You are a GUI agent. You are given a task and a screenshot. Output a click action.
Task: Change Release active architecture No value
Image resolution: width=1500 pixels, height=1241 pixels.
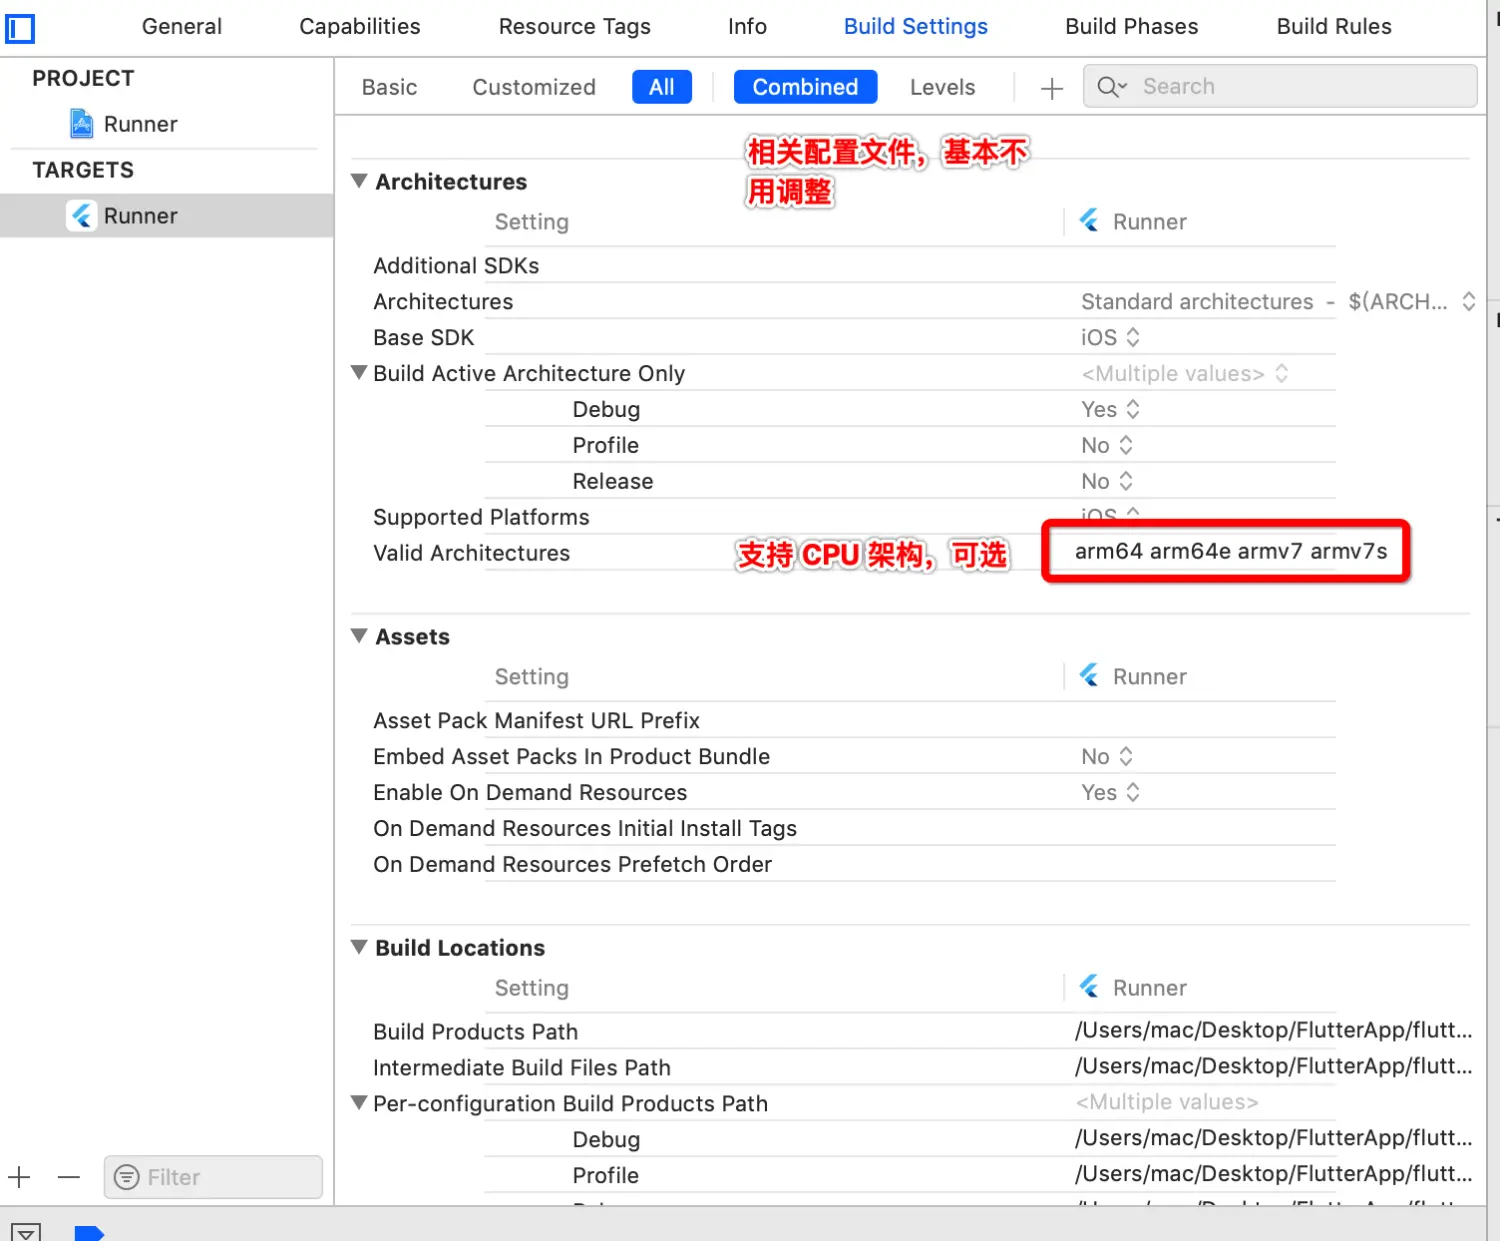pos(1107,481)
